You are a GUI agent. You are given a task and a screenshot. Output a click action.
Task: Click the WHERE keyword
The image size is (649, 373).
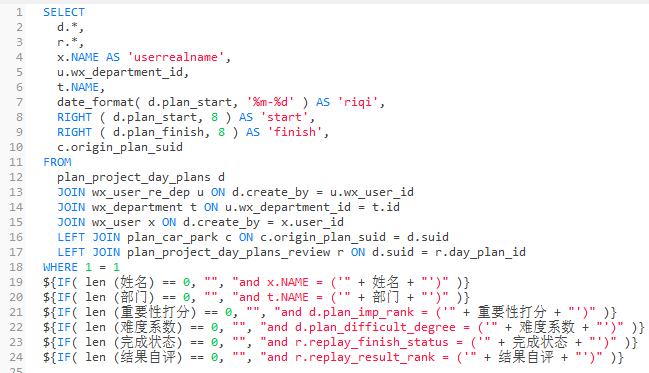pyautogui.click(x=60, y=267)
